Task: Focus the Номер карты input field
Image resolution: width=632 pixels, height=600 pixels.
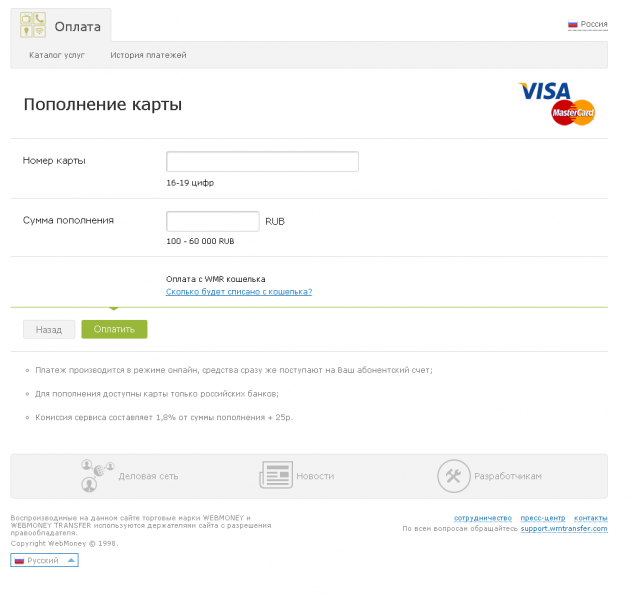Action: (262, 162)
